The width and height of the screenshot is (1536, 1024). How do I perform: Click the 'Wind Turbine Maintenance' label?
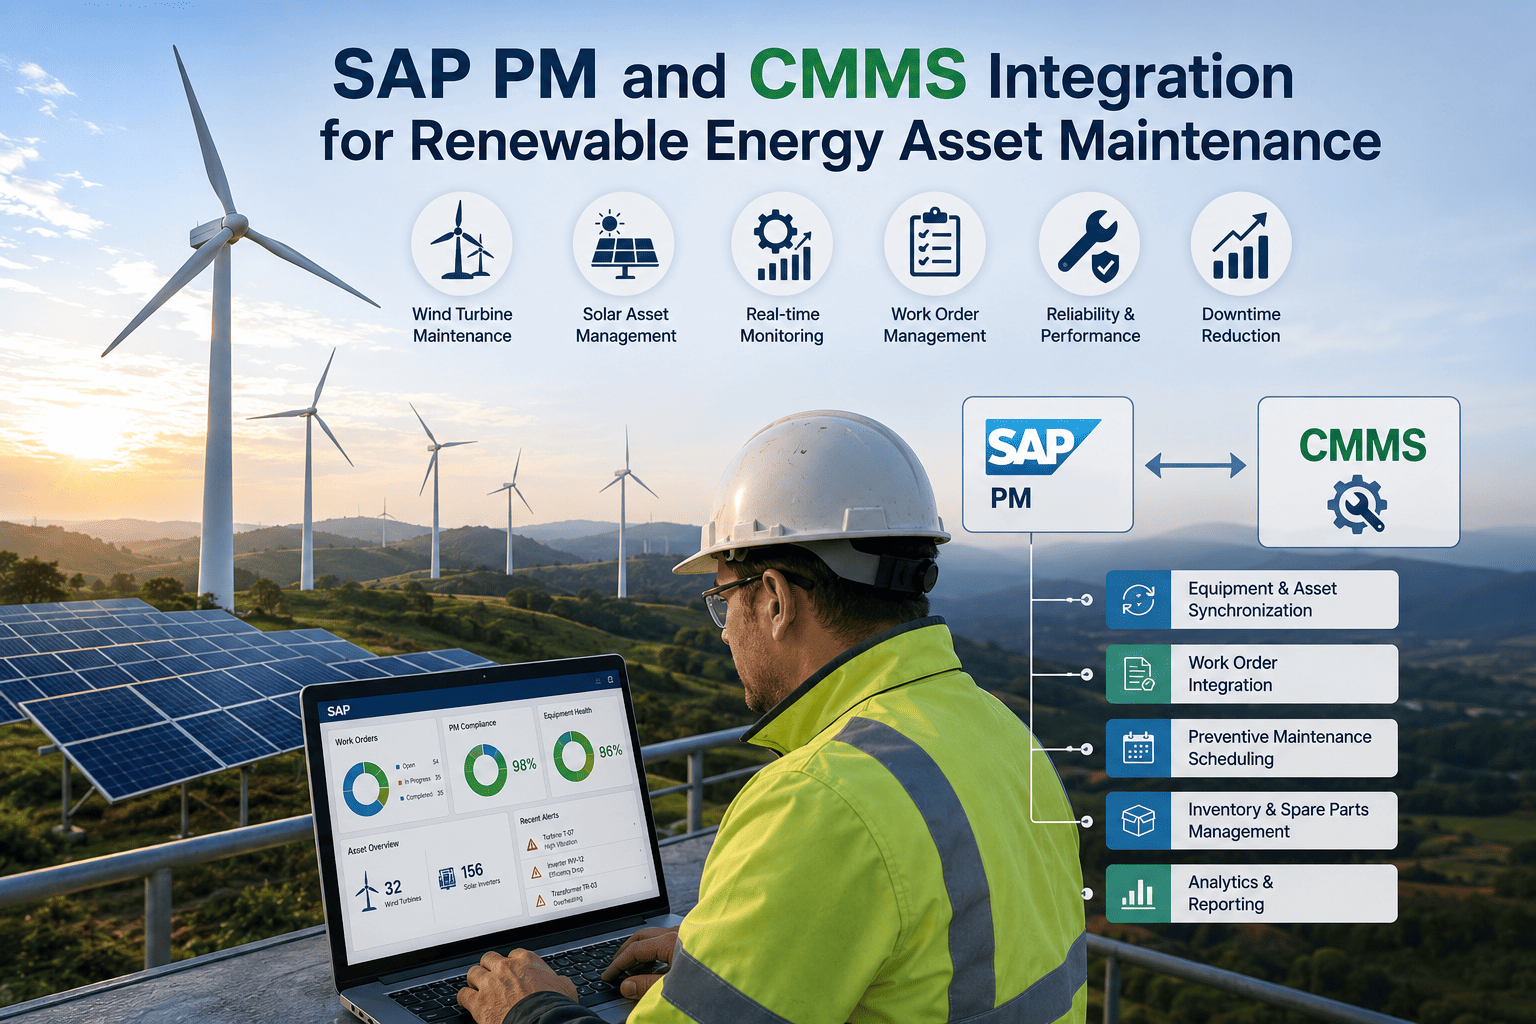tap(462, 325)
